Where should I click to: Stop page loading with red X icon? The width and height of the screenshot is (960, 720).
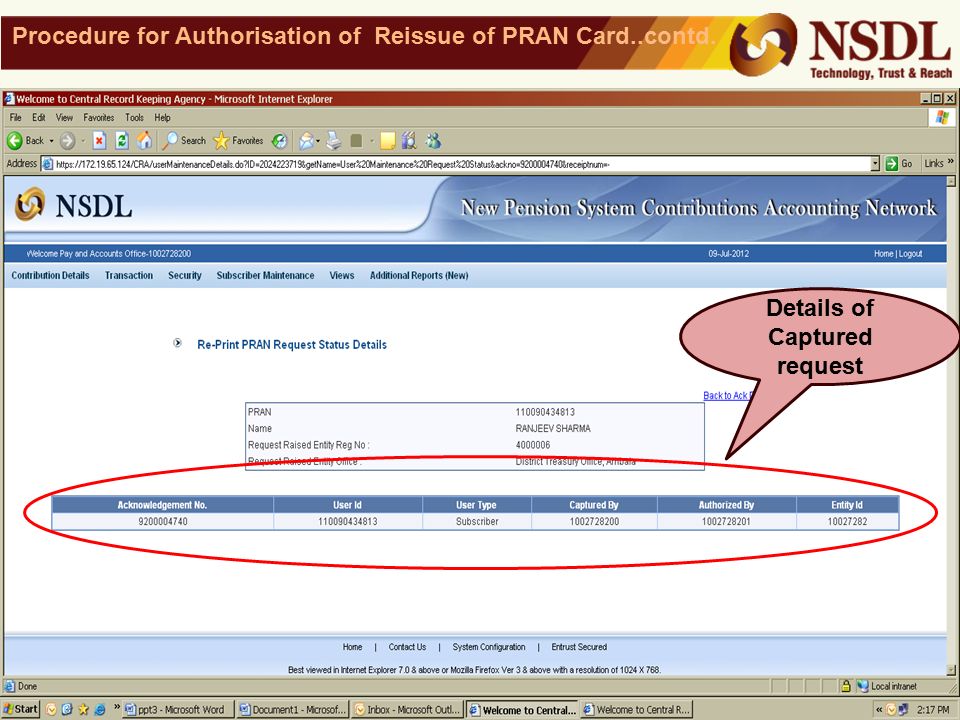click(x=99, y=141)
